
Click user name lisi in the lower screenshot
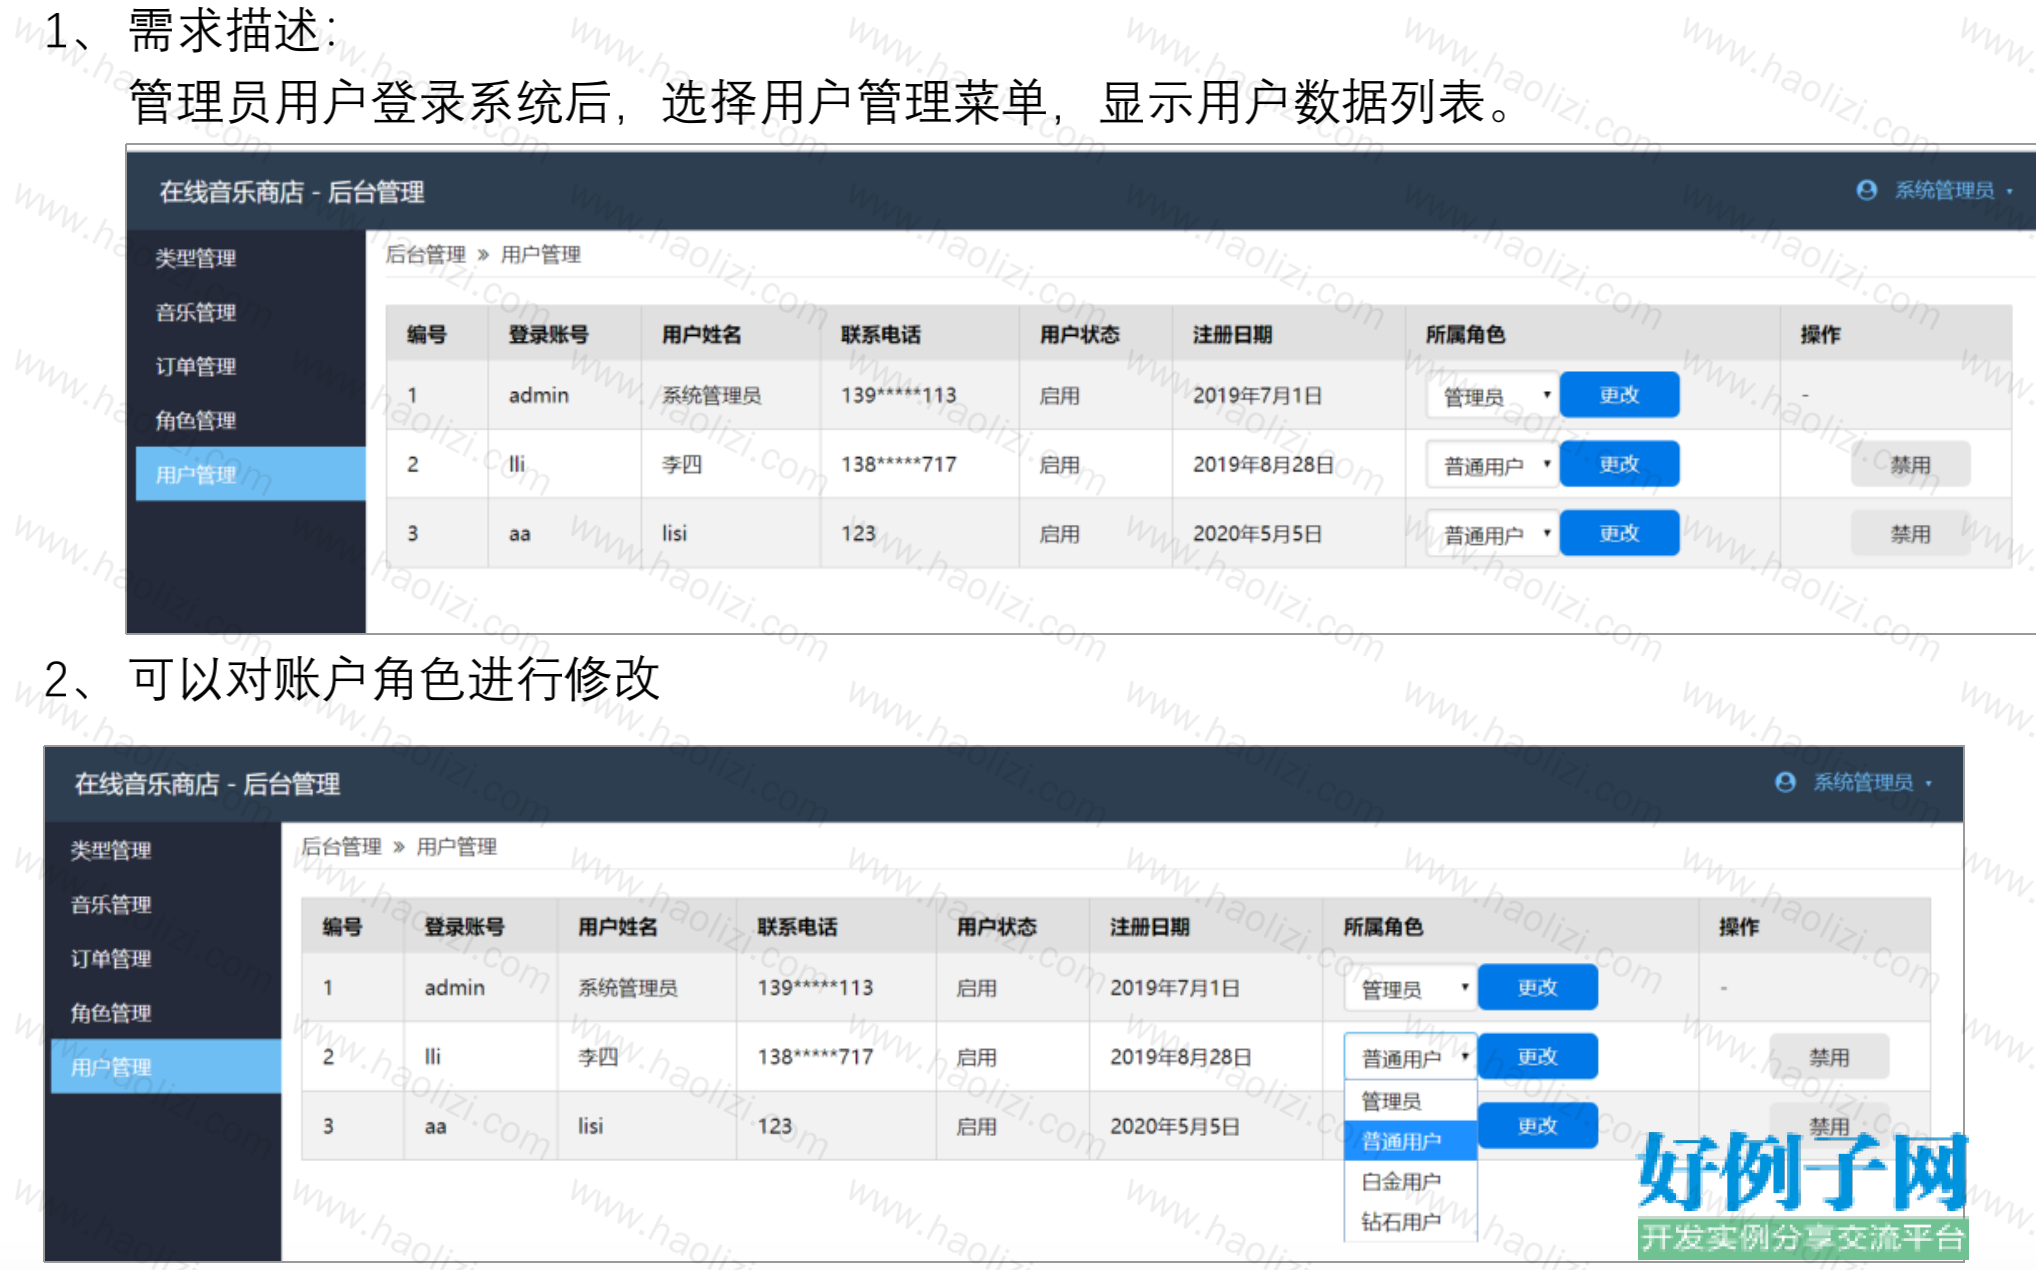(x=591, y=1126)
